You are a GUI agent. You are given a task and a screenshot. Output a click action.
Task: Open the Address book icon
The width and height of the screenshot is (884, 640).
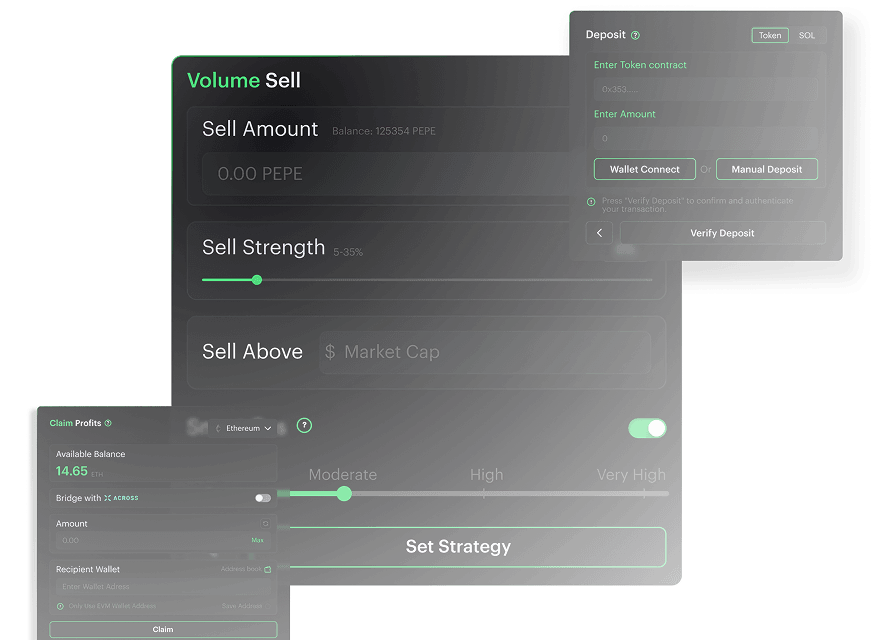click(x=268, y=570)
